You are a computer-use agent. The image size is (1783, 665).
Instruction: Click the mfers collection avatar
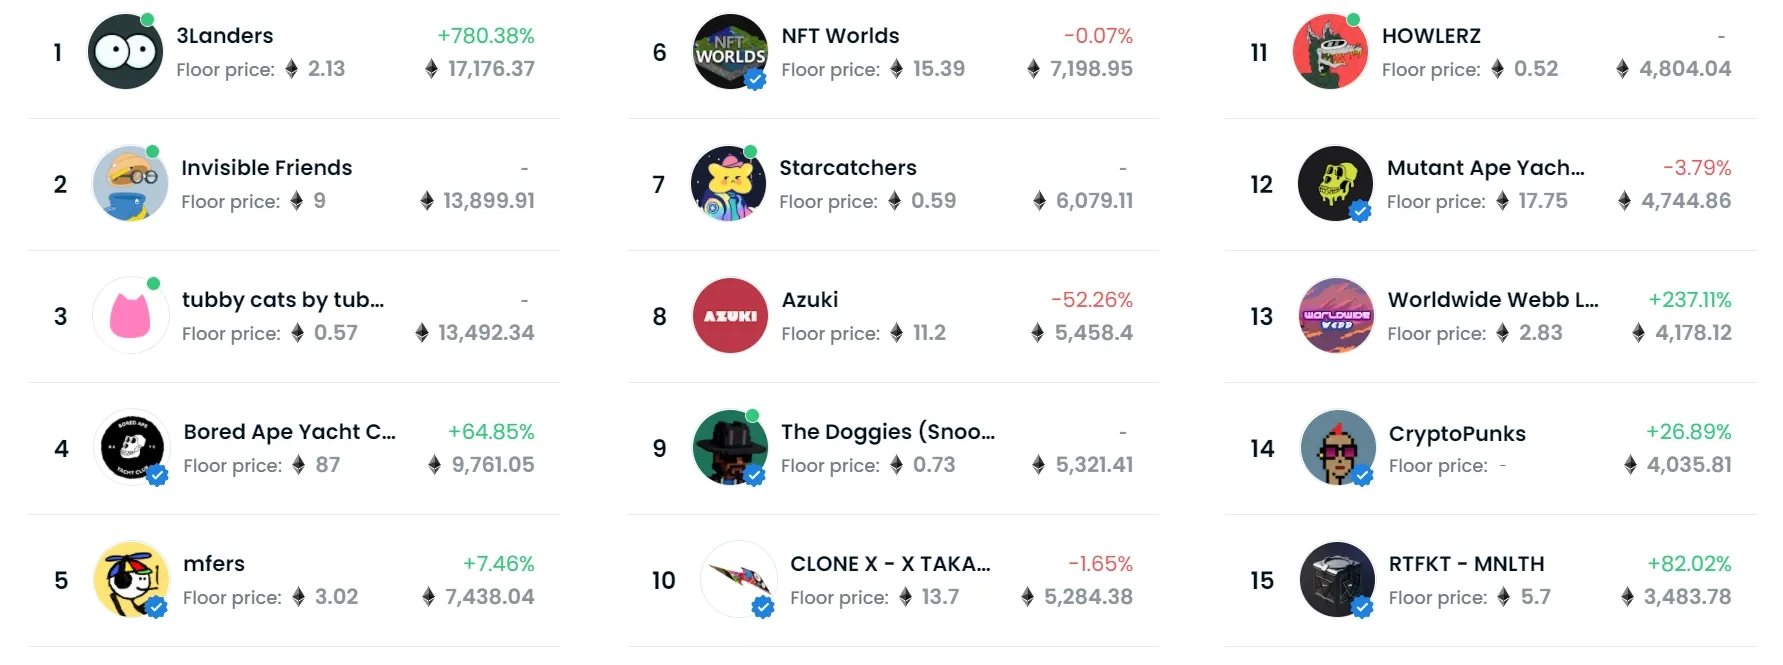tap(131, 579)
